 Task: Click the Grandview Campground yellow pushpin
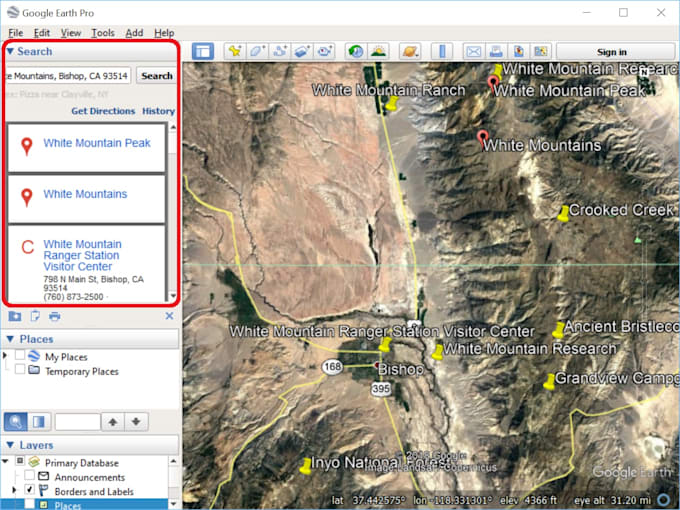(549, 382)
